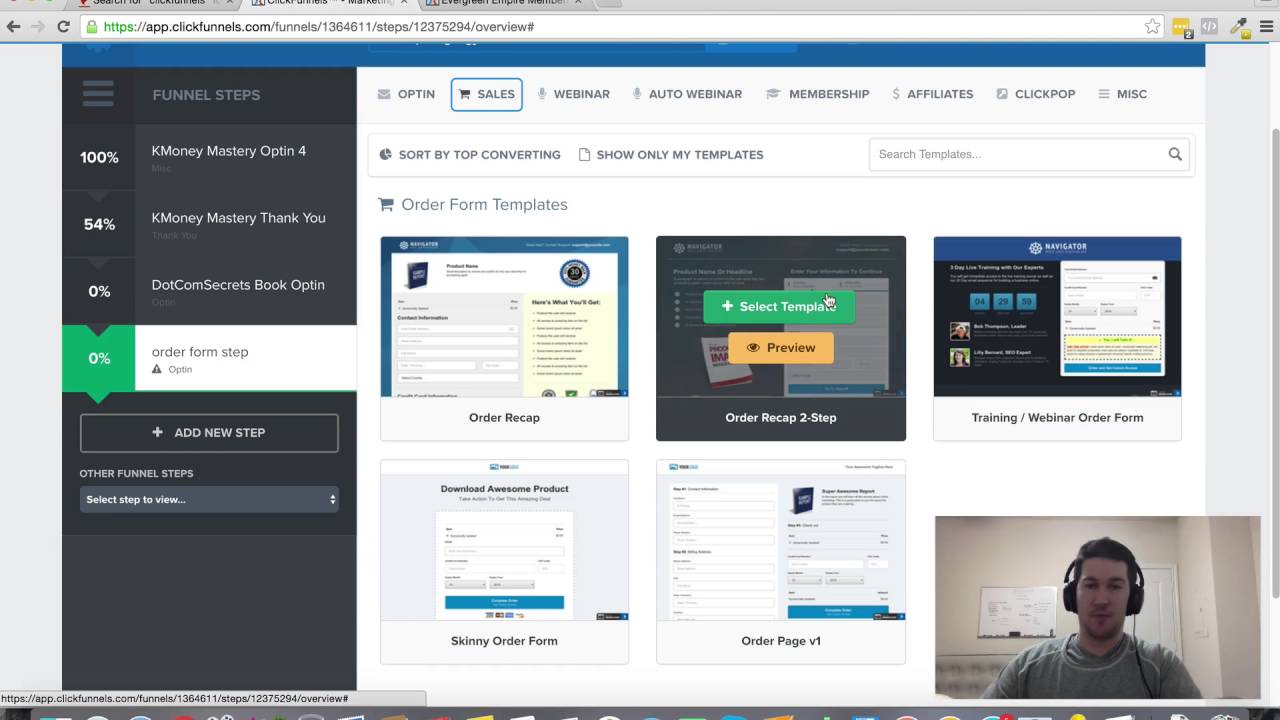1280x720 pixels.
Task: Select the Order Page v1 thumbnail
Action: pos(781,540)
